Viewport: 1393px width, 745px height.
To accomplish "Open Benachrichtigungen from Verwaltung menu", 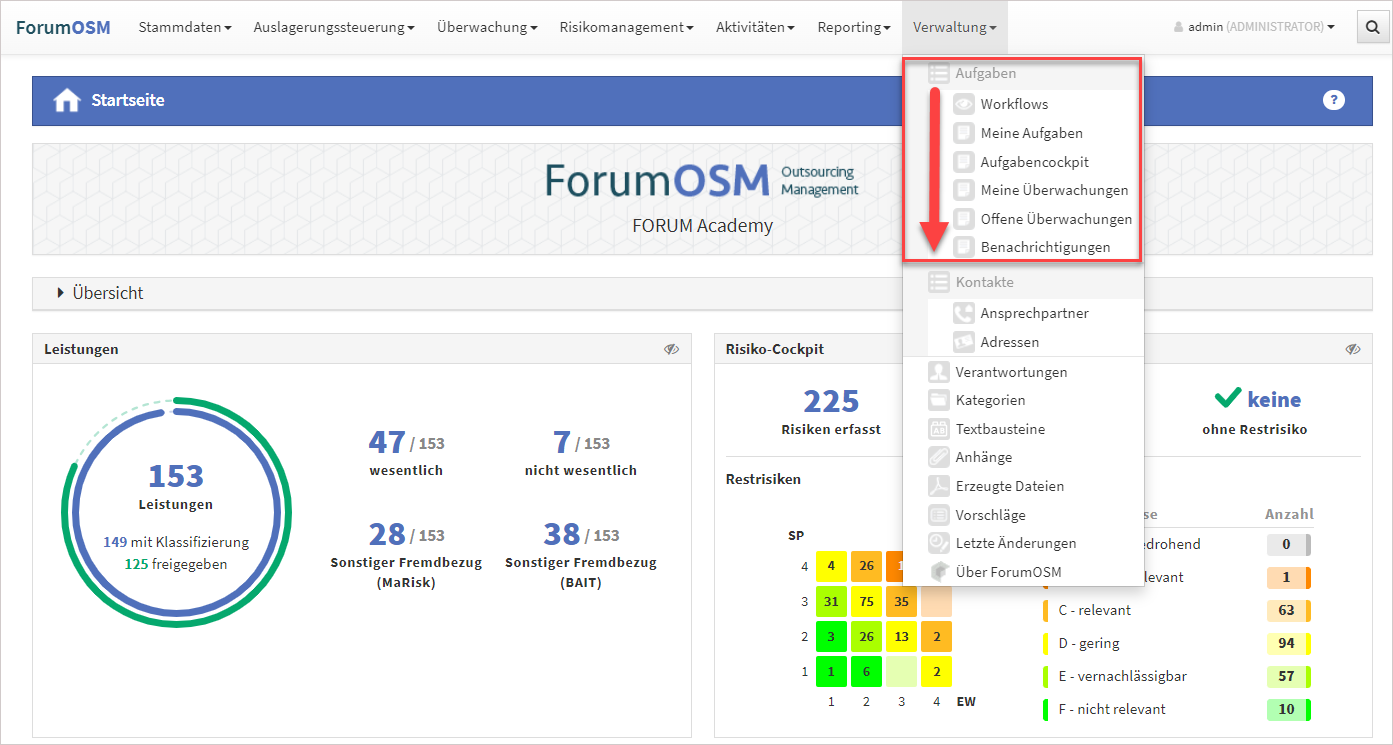I will [1045, 247].
